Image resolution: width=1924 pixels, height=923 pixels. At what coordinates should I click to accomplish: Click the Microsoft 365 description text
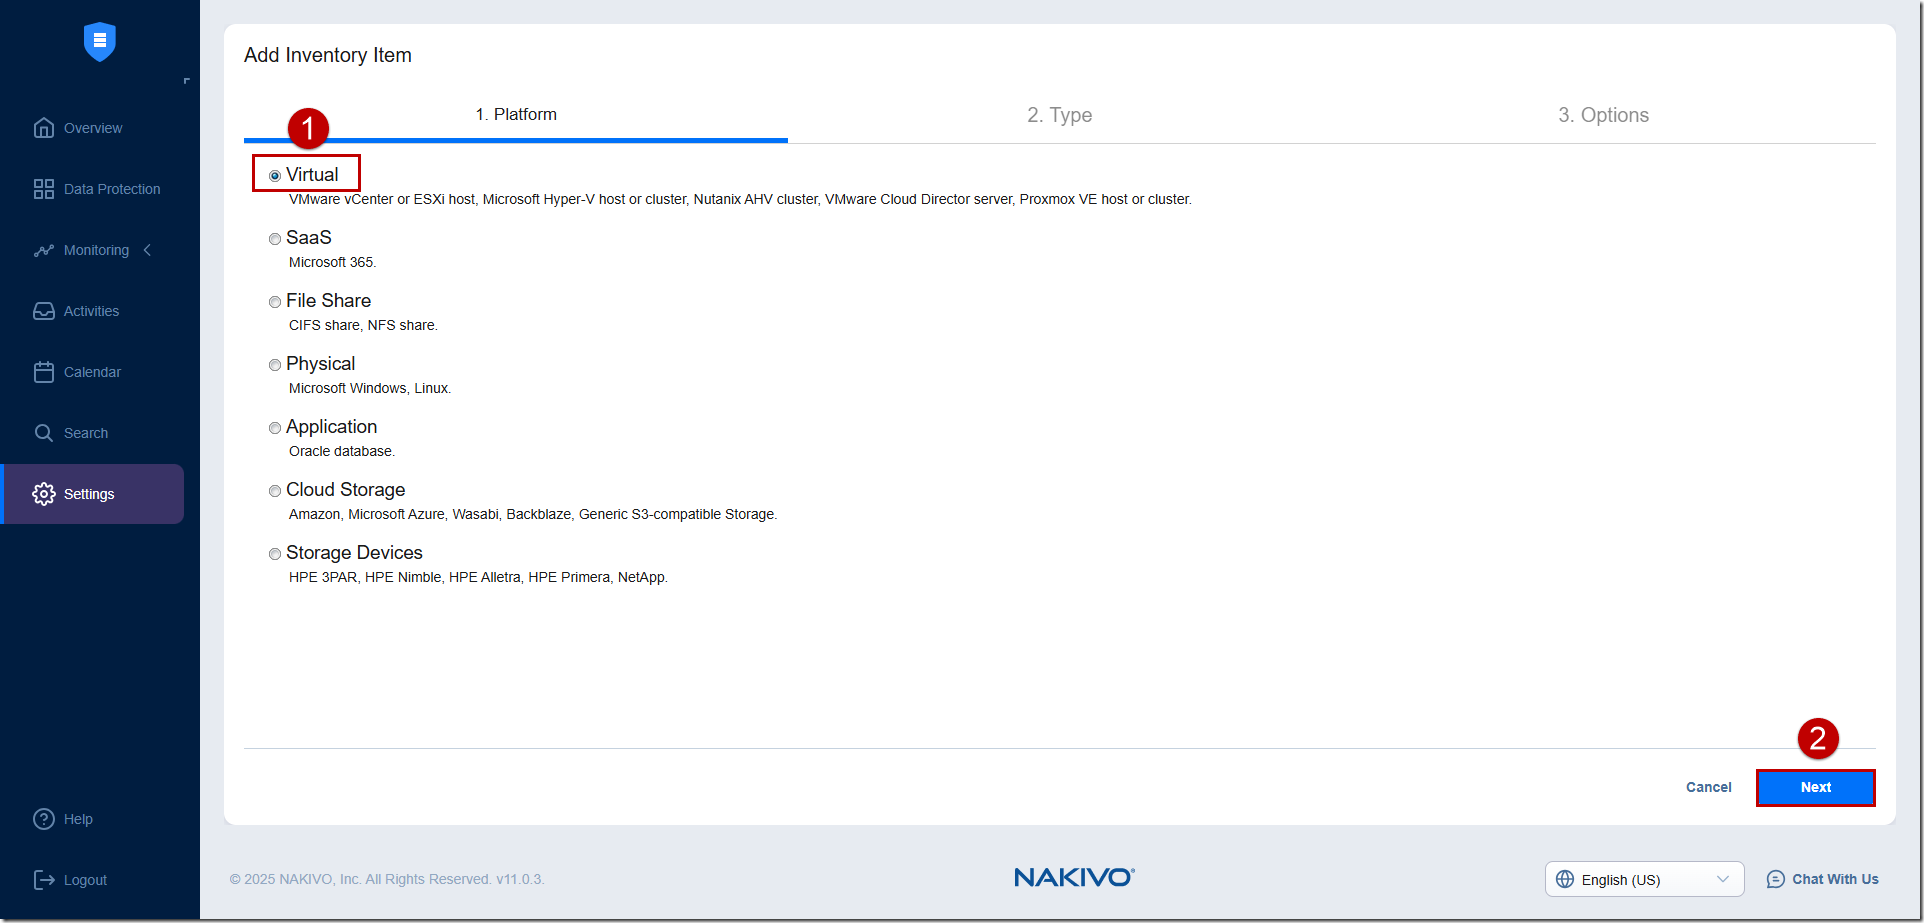[332, 262]
